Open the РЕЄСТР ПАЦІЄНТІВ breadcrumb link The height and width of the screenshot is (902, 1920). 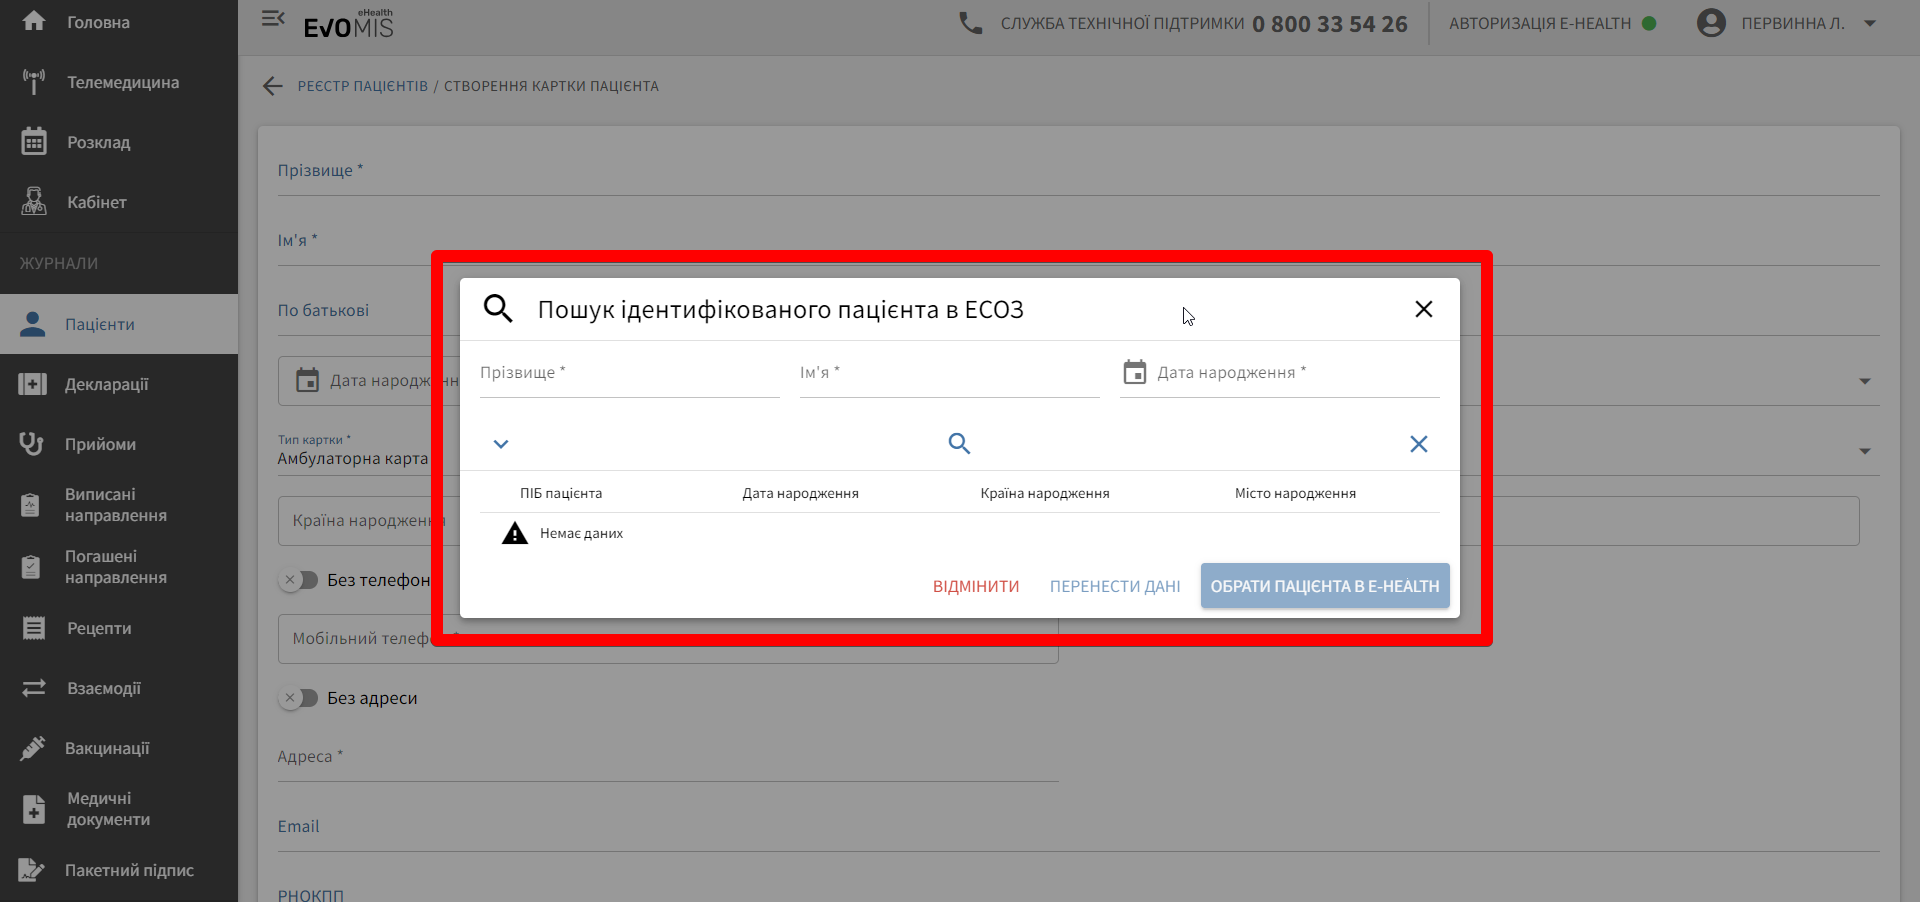click(362, 86)
